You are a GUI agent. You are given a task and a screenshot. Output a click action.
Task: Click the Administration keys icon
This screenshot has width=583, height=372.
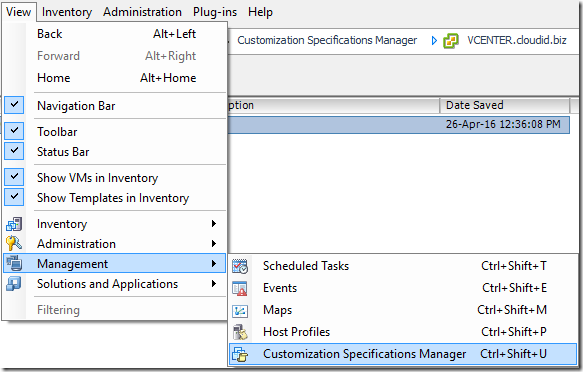pyautogui.click(x=14, y=243)
